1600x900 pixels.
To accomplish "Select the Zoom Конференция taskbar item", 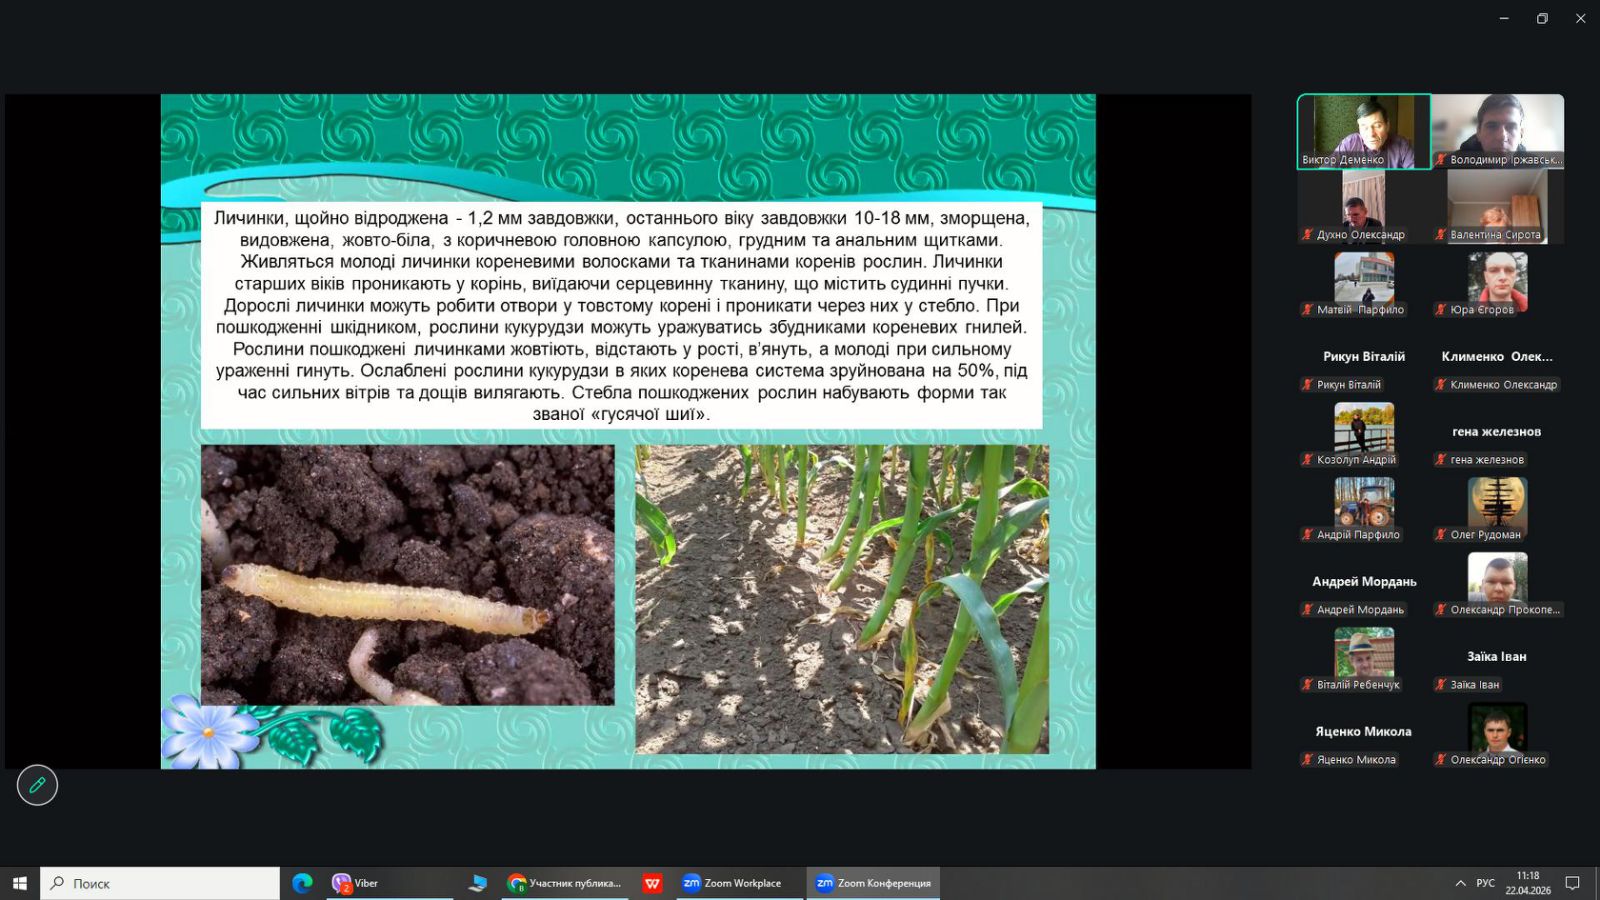I will pos(873,883).
